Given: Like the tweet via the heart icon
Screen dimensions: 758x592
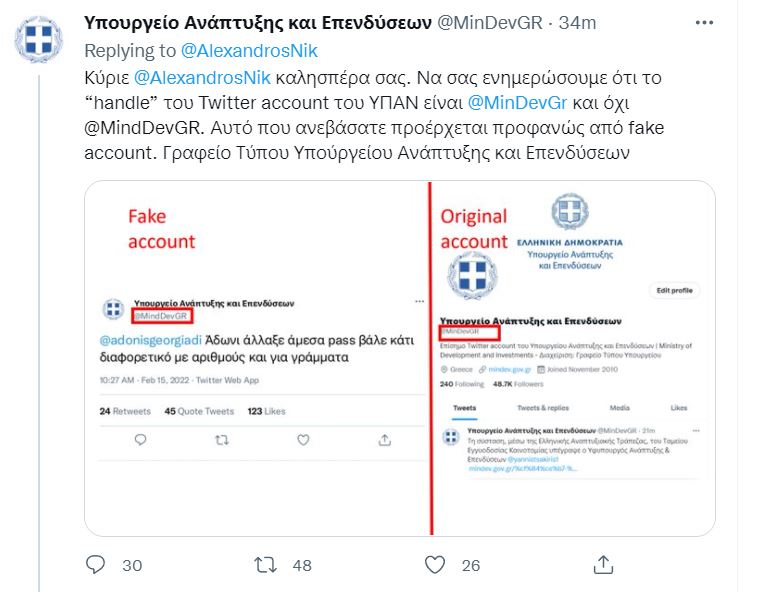Looking at the screenshot, I should click(435, 564).
